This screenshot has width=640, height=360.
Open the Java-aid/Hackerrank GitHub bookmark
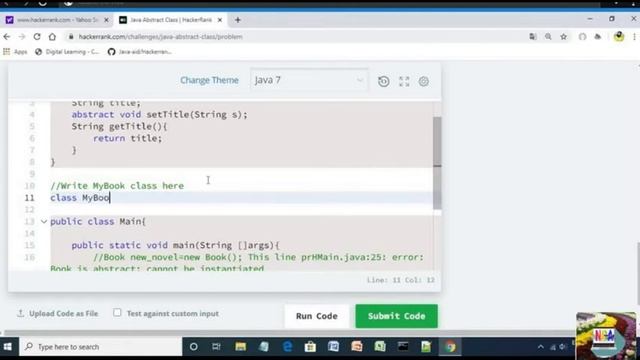click(140, 52)
